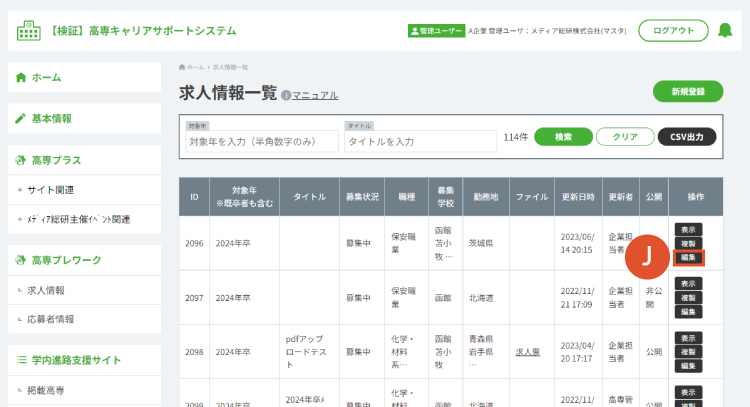Click the 新規登録 button
Screen dimensions: 750x407
pos(688,91)
